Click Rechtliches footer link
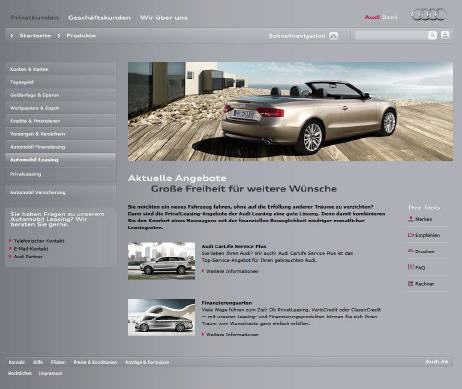Viewport: 462px width, 389px height. click(x=20, y=373)
